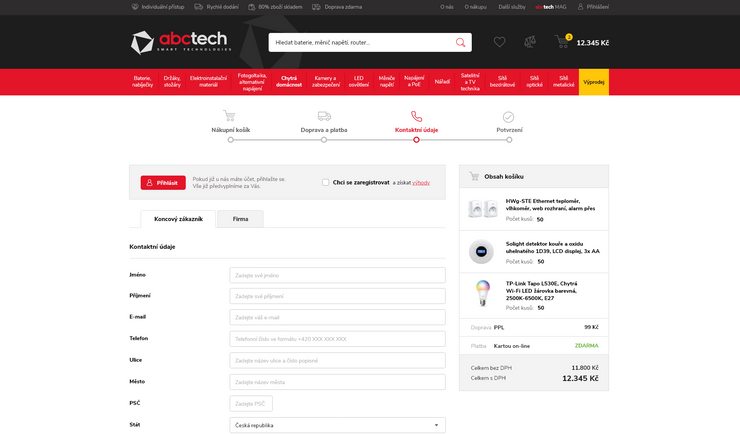This screenshot has height=434, width=740.
Task: Select the Koncový zákazník tab
Action: [178, 219]
